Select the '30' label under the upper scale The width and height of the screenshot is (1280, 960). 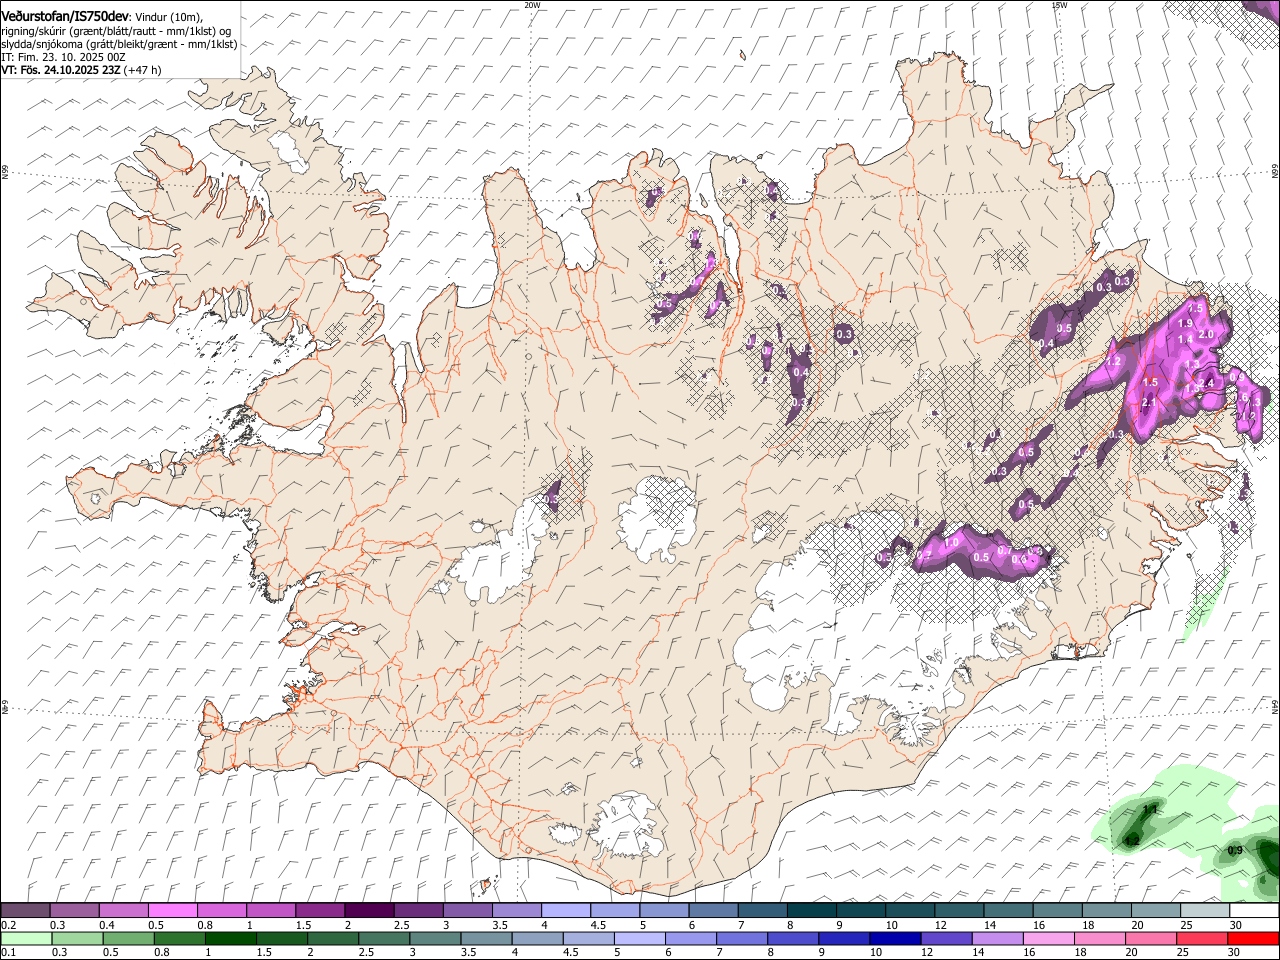1235,925
